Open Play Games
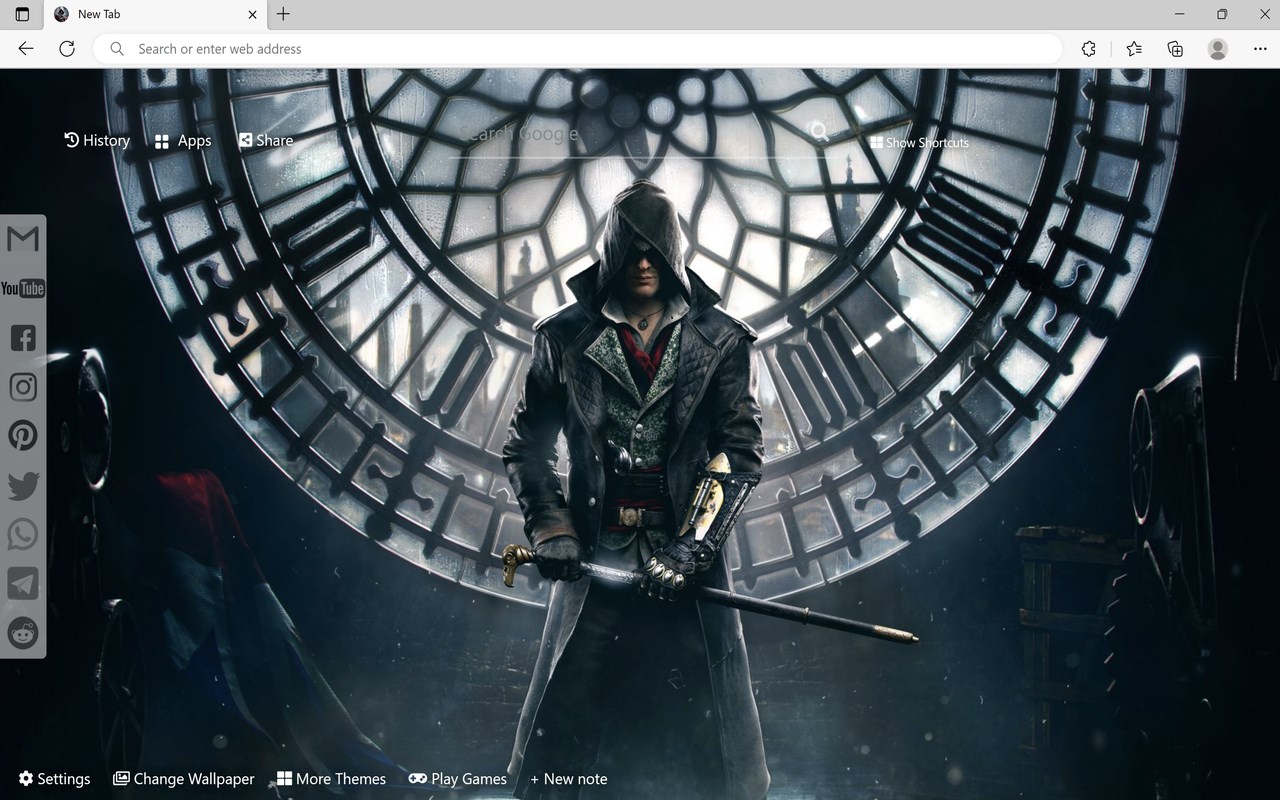1280x800 pixels. 458,779
